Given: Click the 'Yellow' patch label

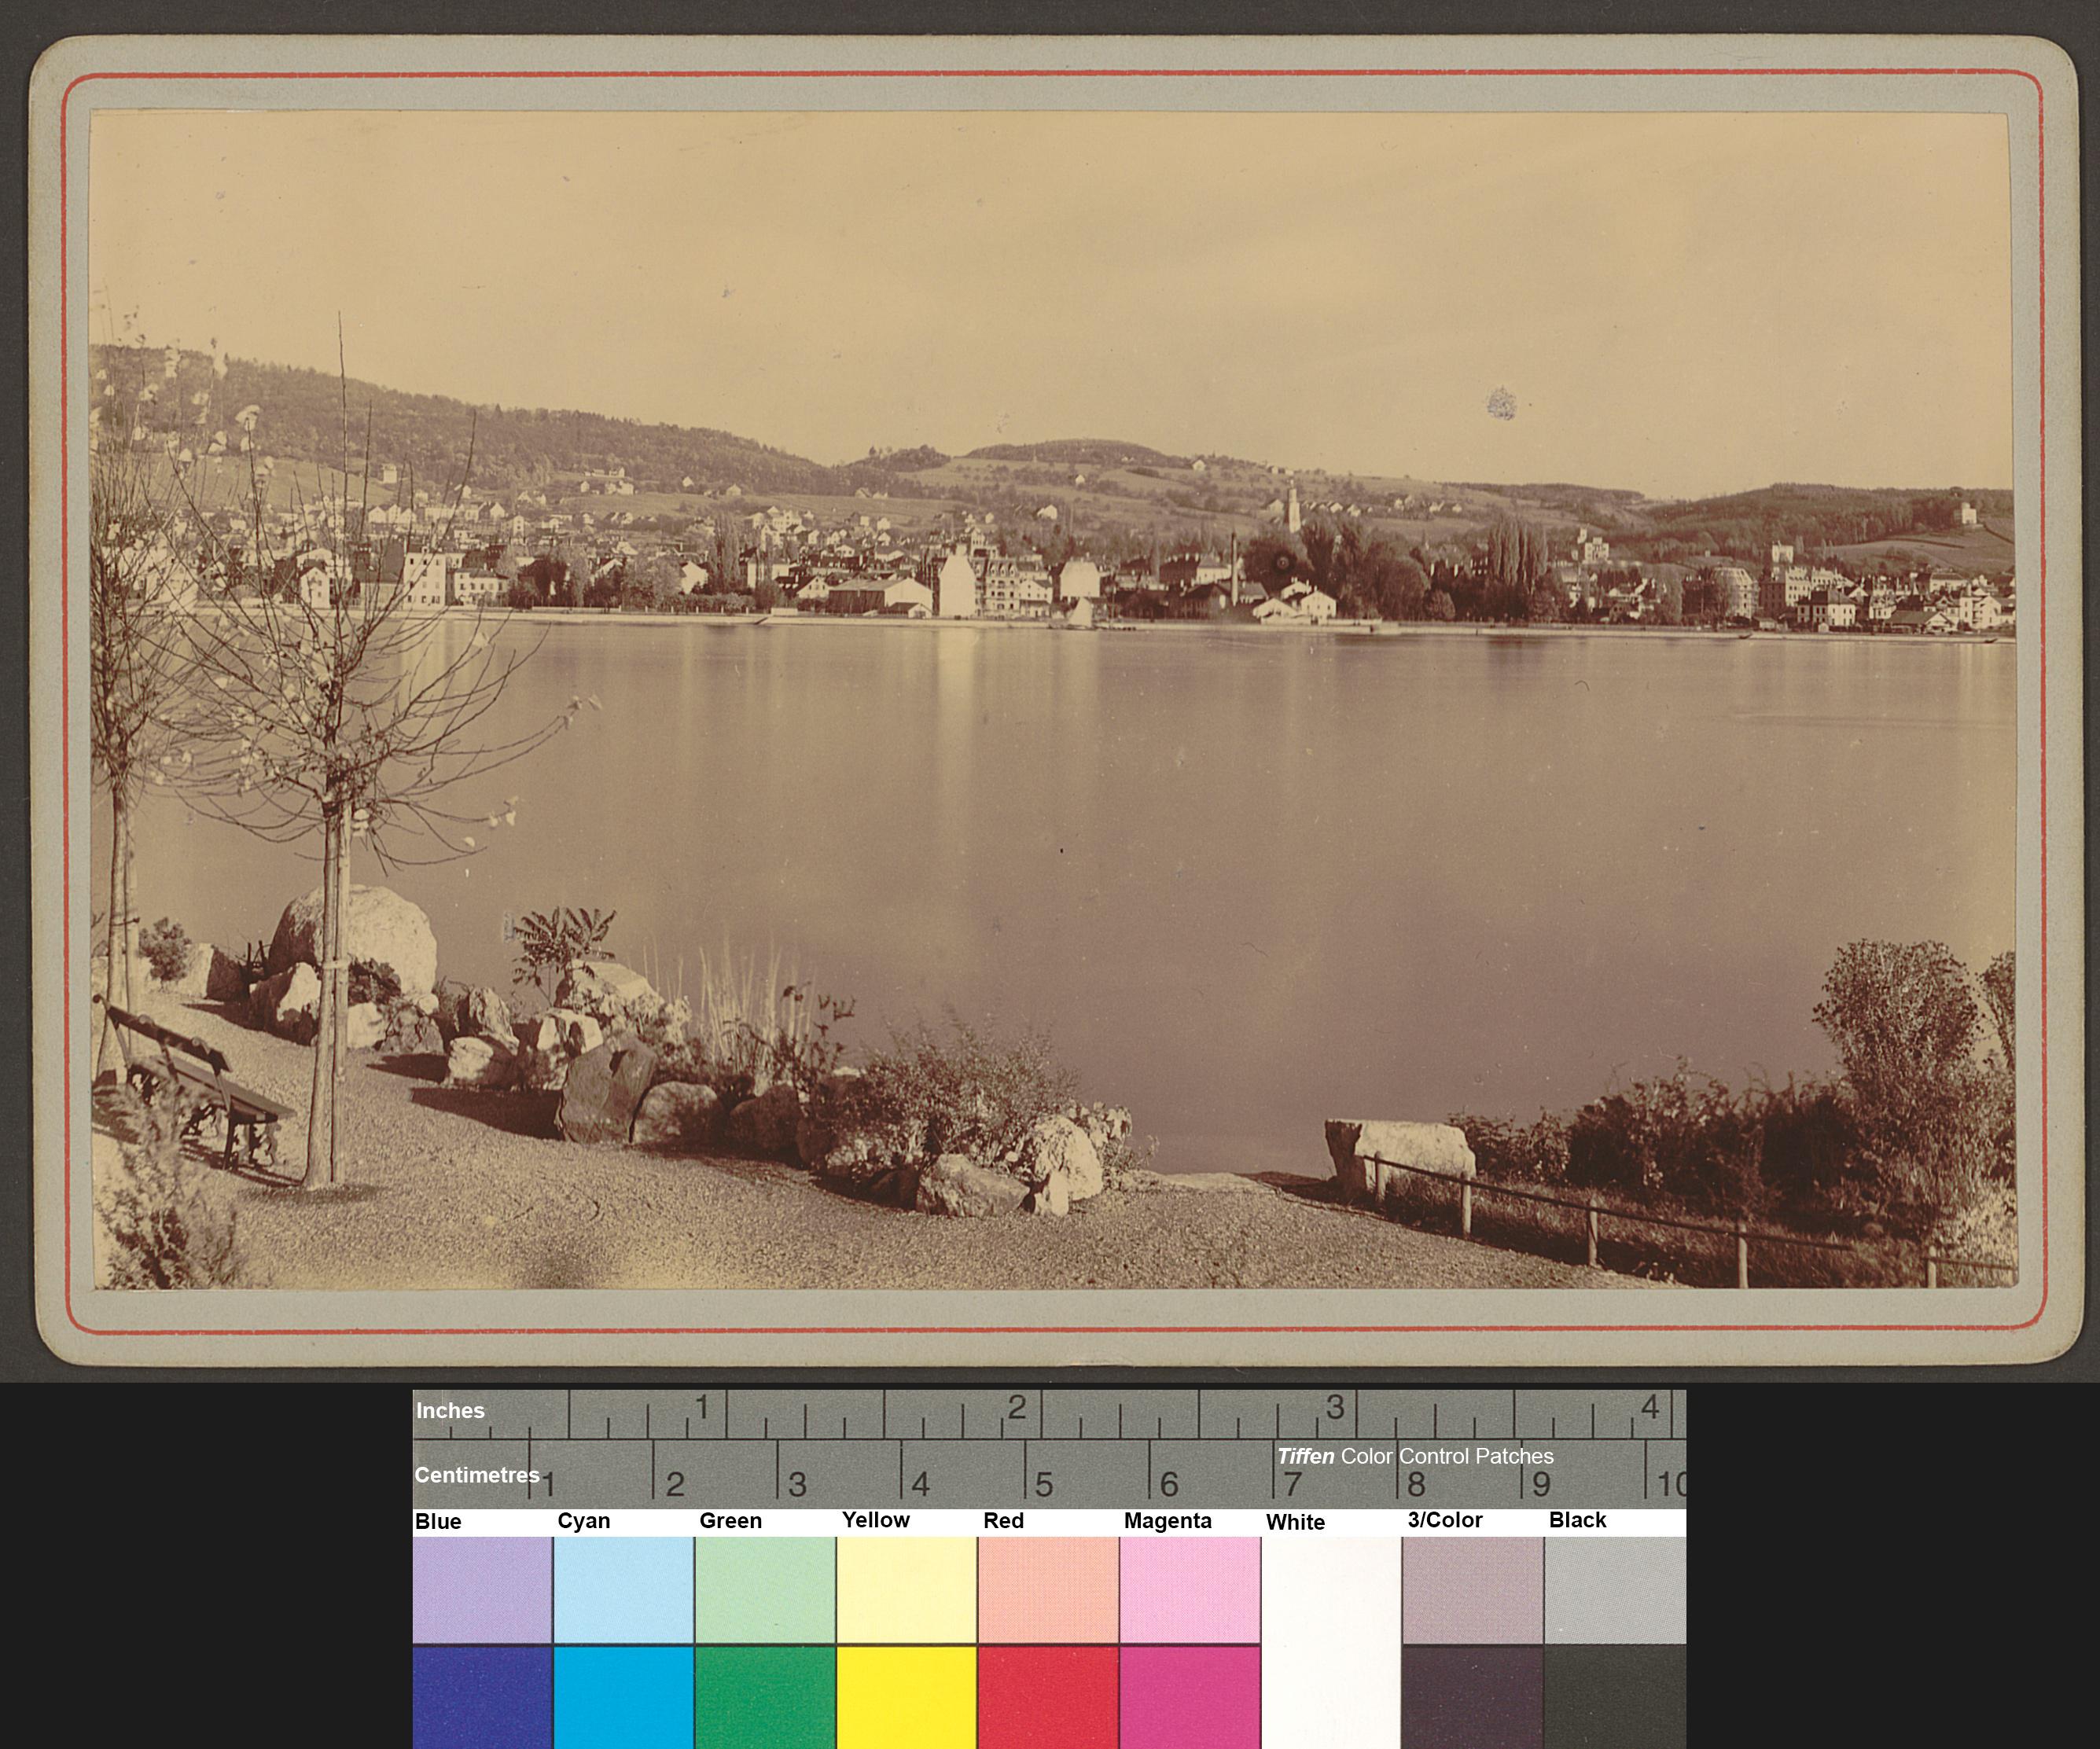Looking at the screenshot, I should [x=876, y=1519].
